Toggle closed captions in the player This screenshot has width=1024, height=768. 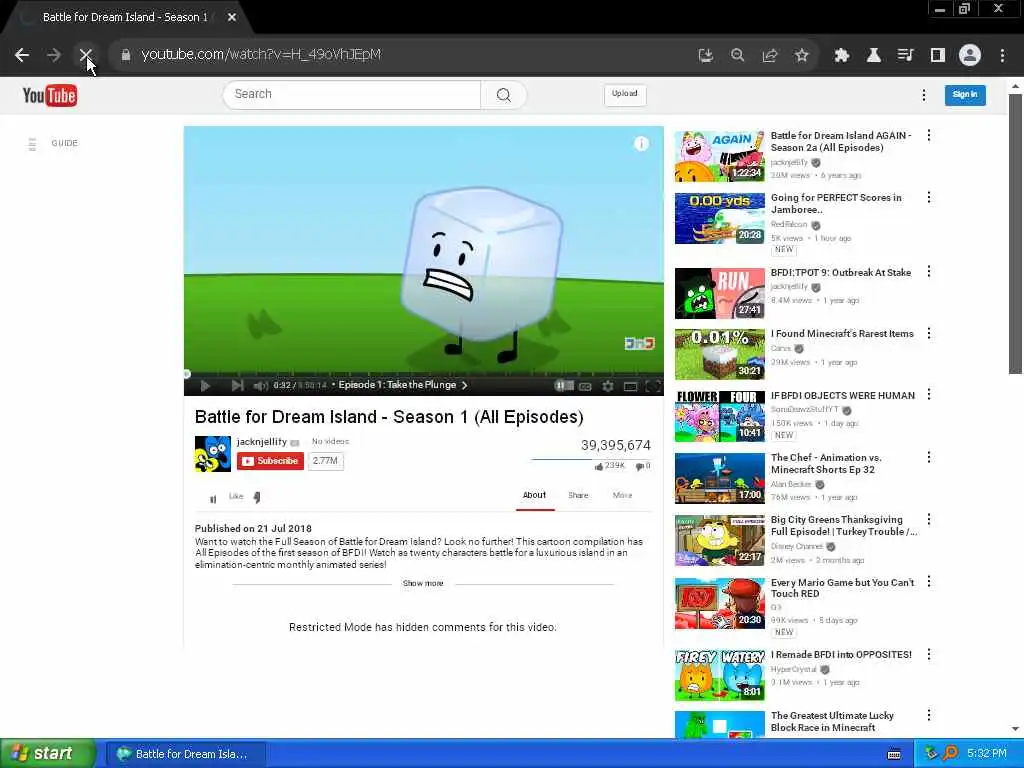coord(586,387)
